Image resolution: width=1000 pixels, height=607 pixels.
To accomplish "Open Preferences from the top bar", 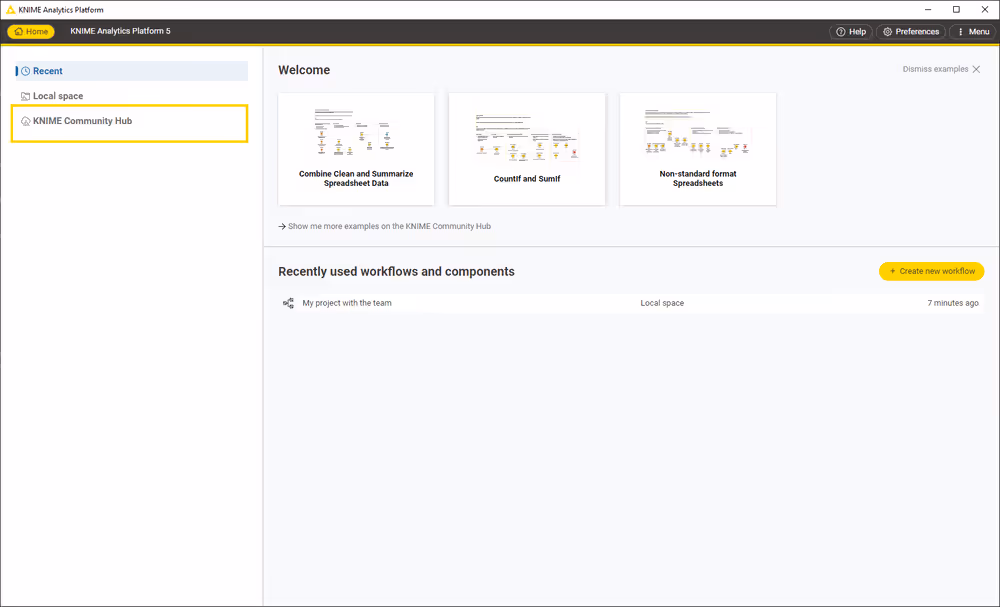I will point(910,32).
